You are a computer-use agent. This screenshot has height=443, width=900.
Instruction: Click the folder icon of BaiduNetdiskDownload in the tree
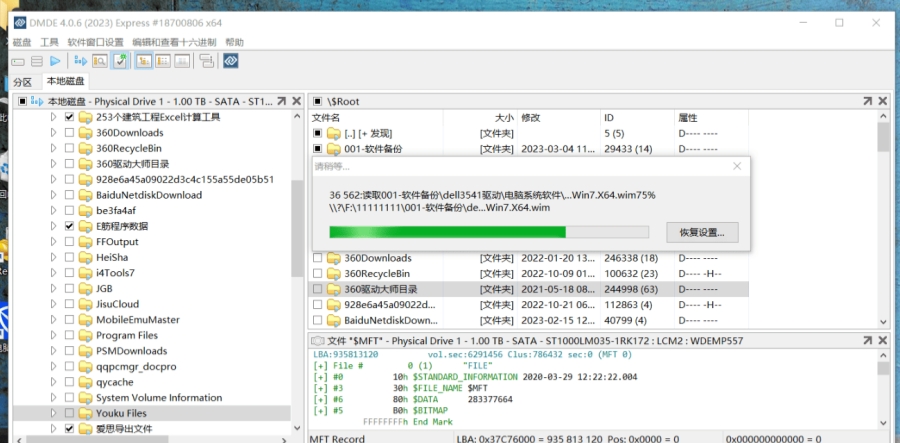pyautogui.click(x=86, y=195)
